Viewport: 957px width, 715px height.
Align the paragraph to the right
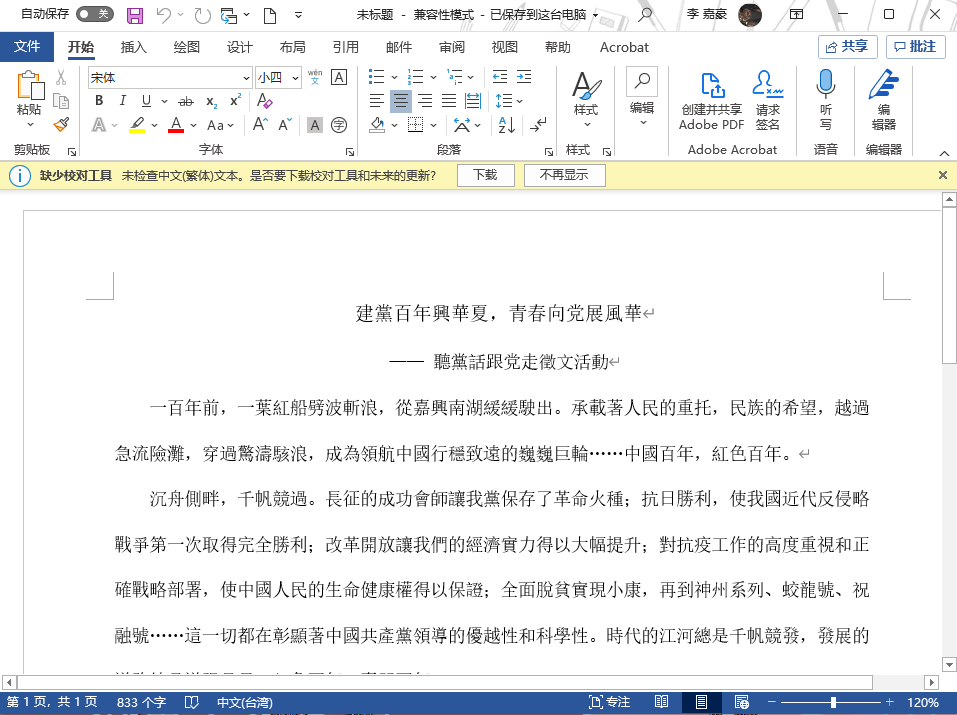(425, 101)
